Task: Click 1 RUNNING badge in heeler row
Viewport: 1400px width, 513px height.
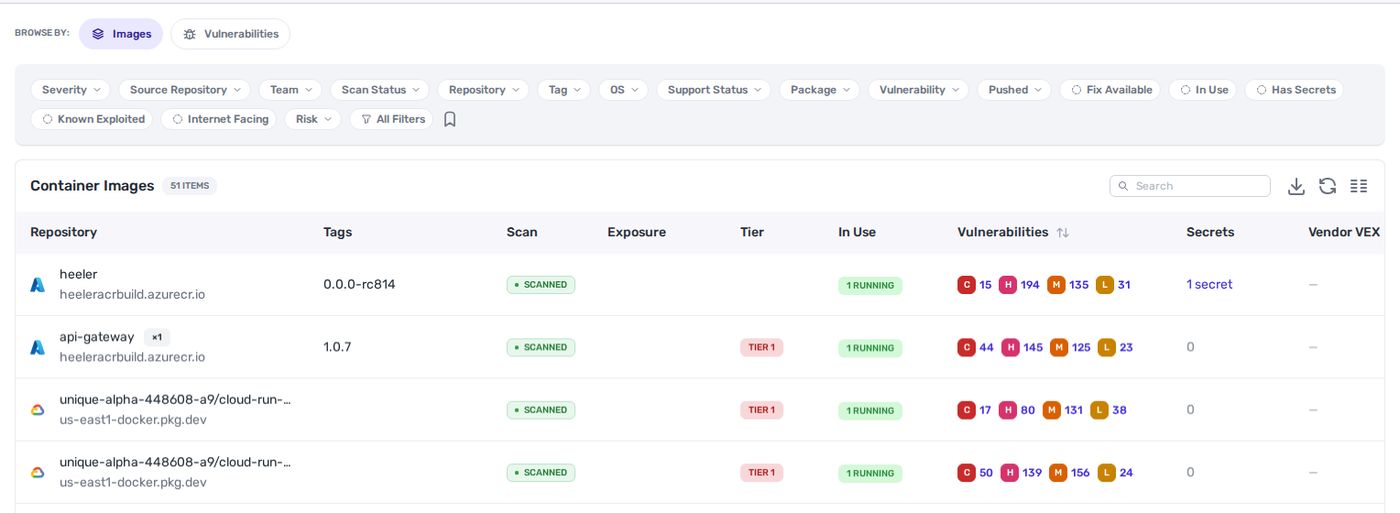Action: click(870, 286)
